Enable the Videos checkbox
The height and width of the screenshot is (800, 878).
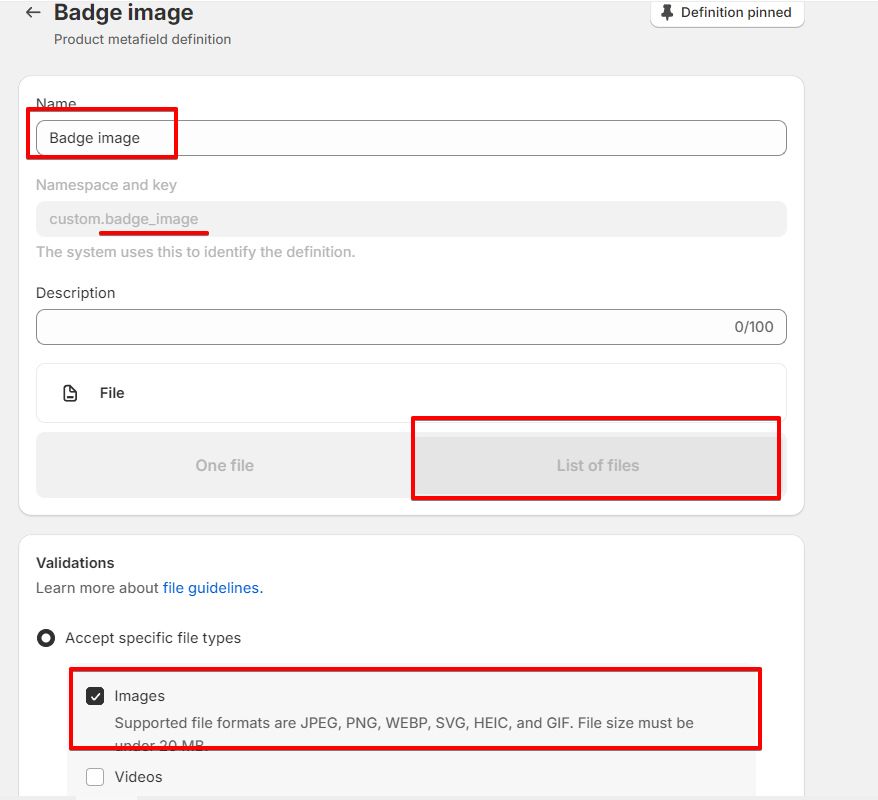tap(95, 777)
